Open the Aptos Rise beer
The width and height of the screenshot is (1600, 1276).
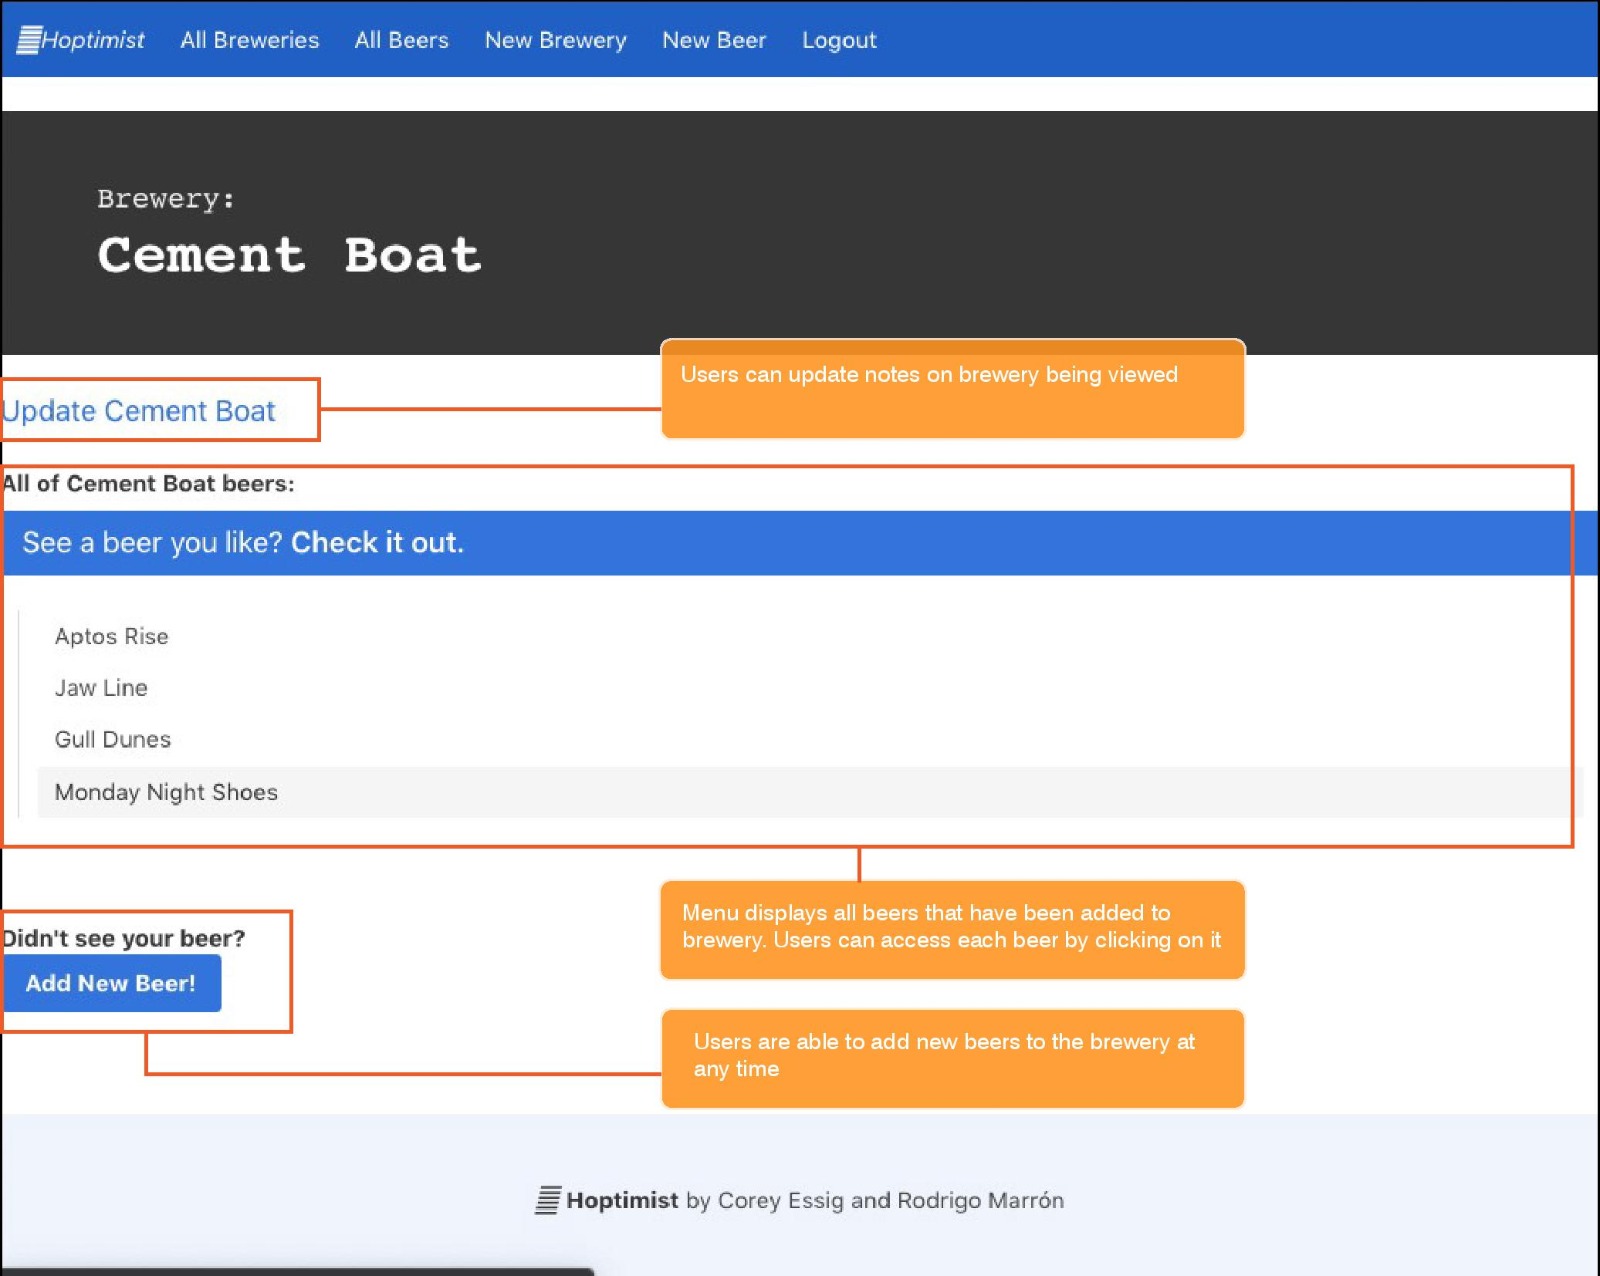111,636
